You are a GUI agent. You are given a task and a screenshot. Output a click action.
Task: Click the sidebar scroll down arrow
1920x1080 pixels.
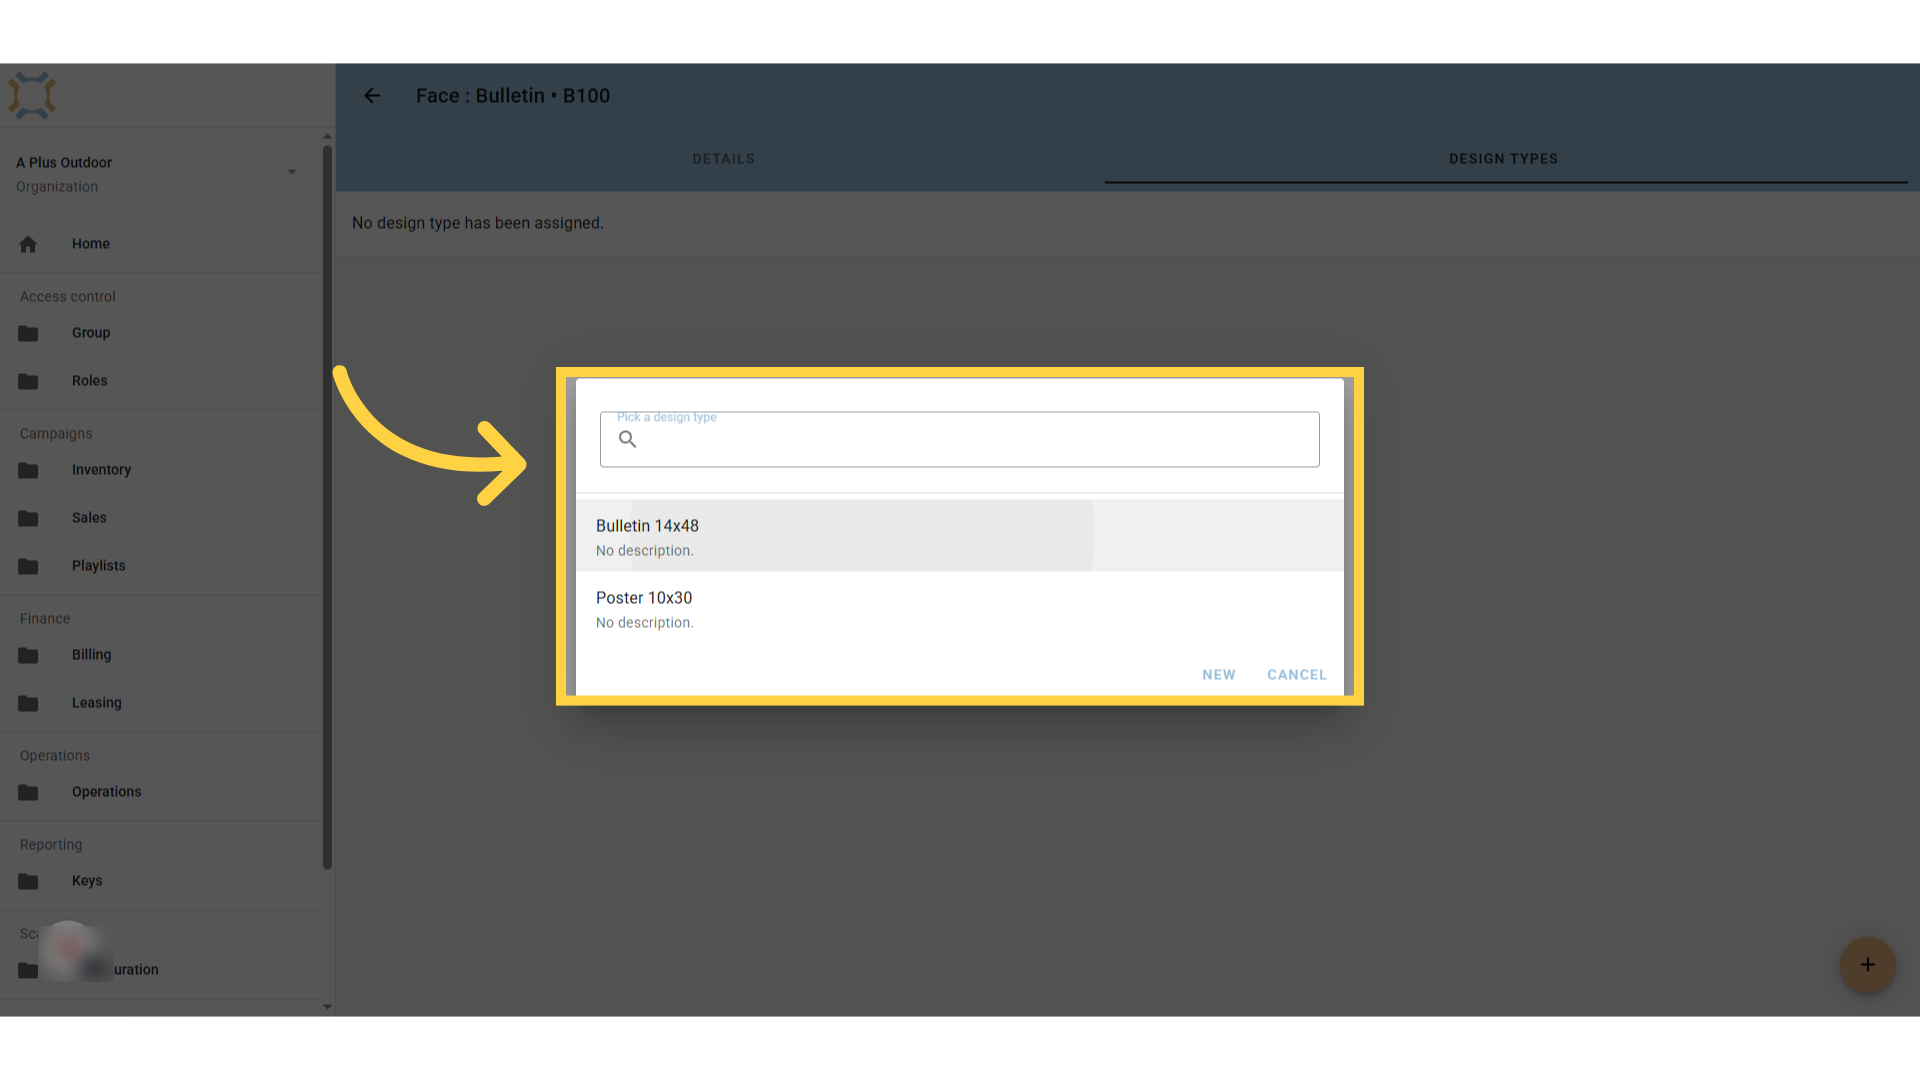(327, 1007)
